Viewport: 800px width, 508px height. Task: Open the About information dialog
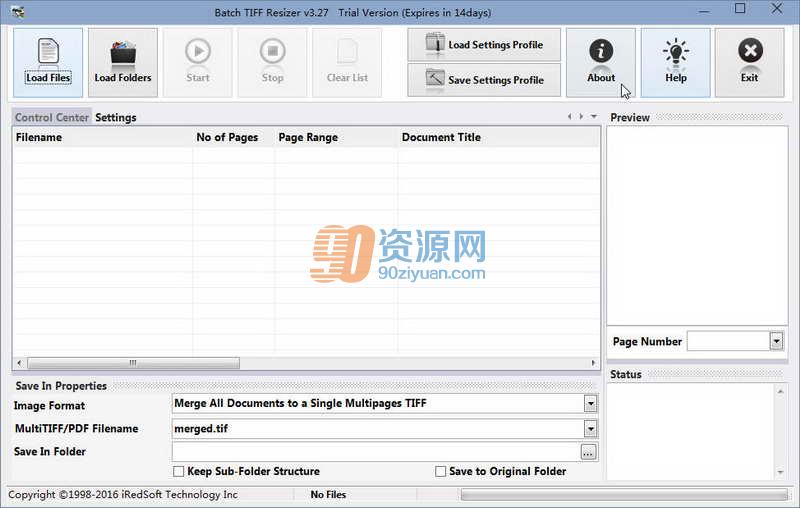601,62
